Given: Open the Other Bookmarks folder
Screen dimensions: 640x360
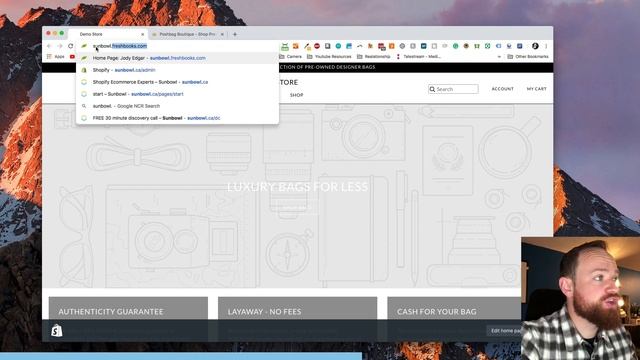Looking at the screenshot, I should point(528,57).
